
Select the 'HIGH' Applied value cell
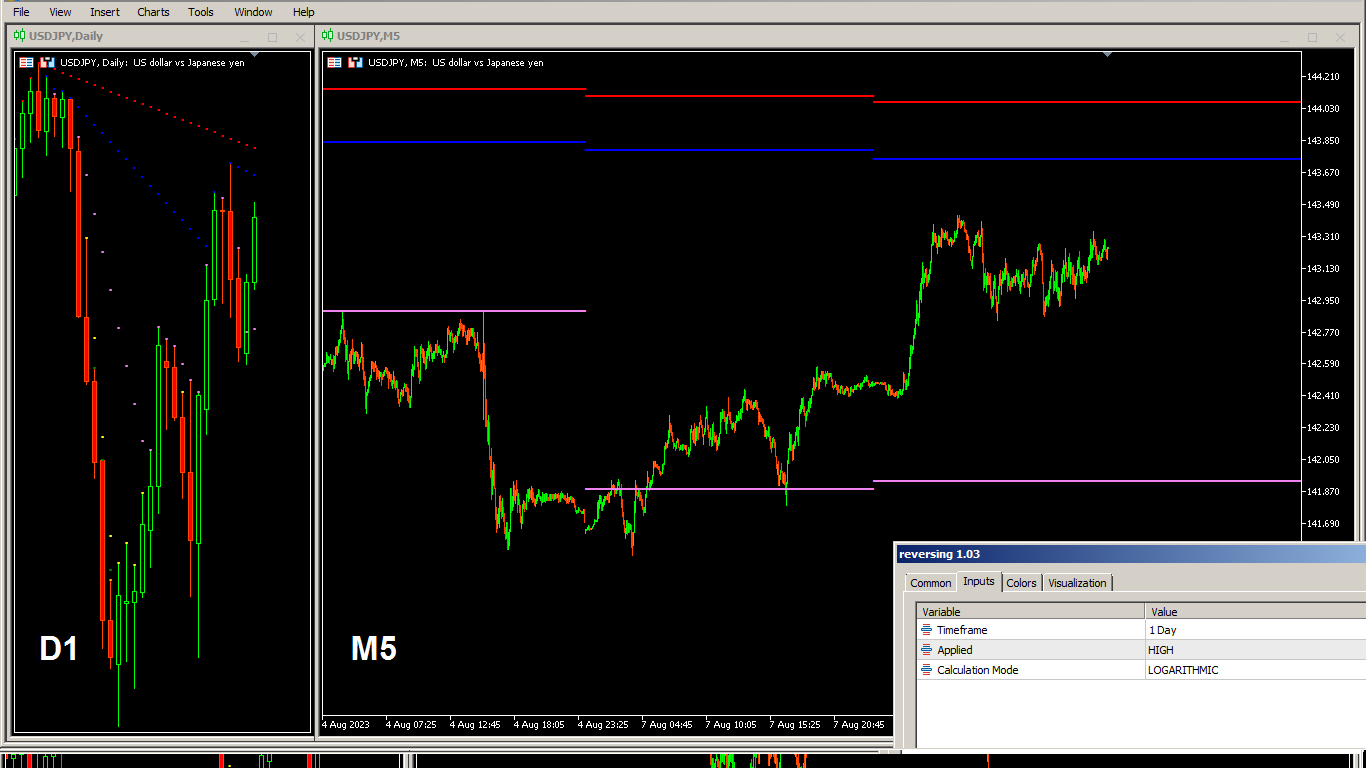pos(1255,650)
